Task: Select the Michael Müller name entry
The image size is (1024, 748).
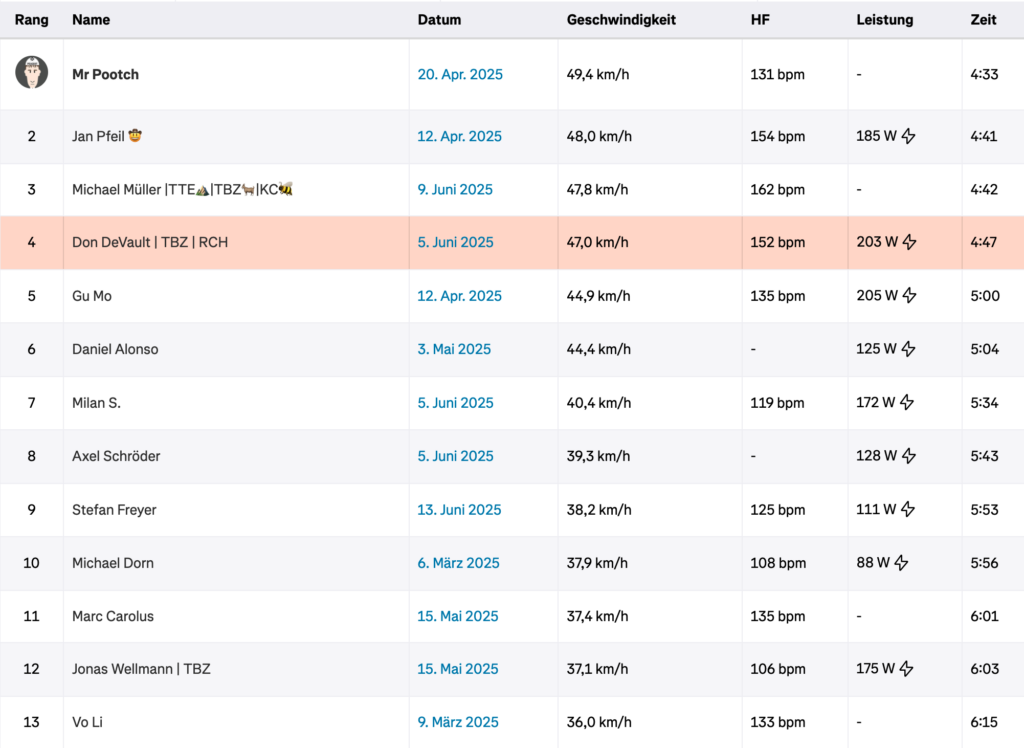Action: [182, 189]
